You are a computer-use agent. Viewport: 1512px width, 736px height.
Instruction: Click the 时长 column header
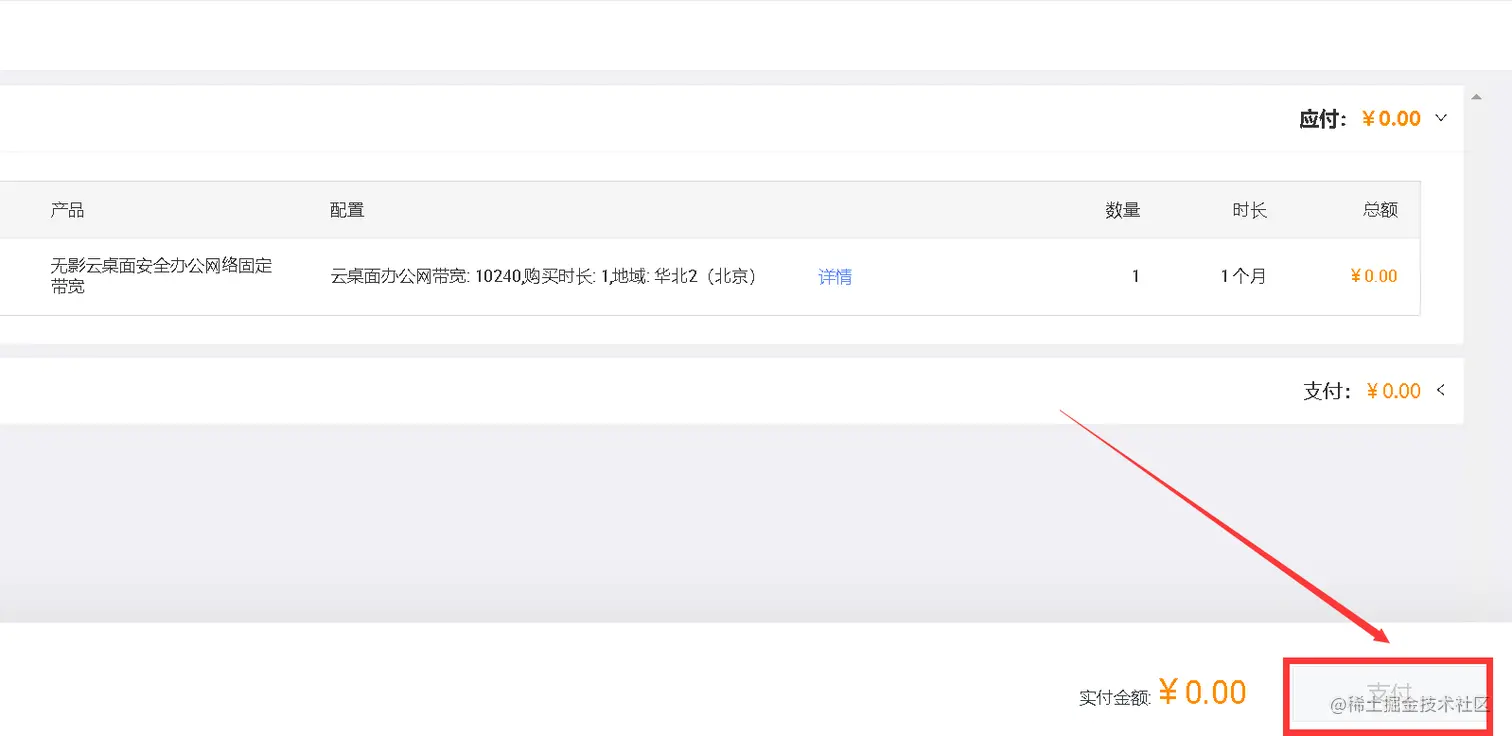click(1249, 210)
